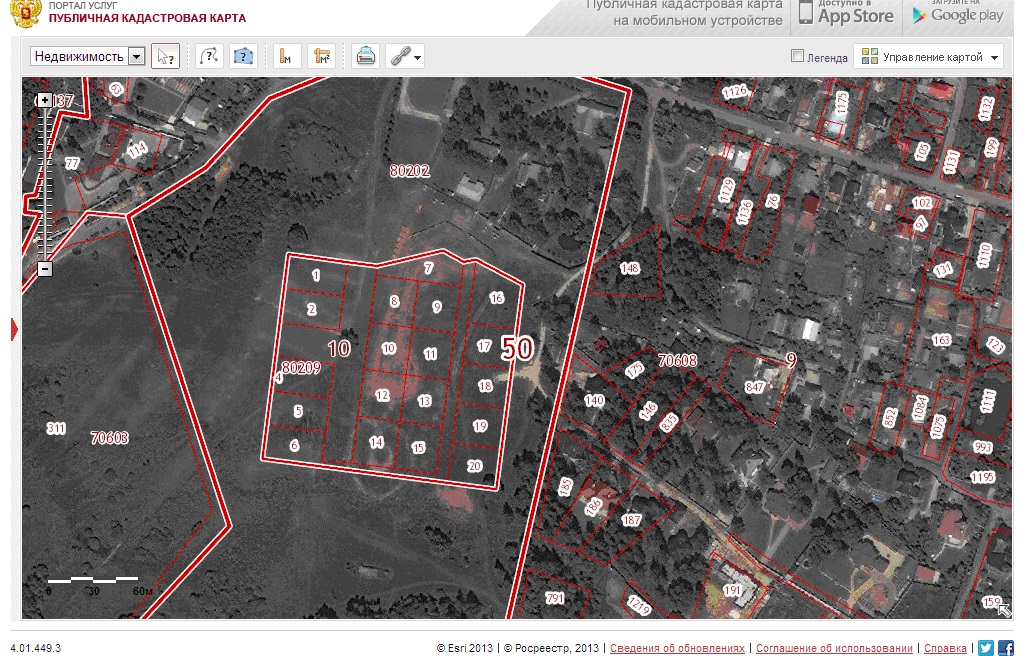Click the chain link share icon
This screenshot has width=1024, height=656.
coord(399,56)
